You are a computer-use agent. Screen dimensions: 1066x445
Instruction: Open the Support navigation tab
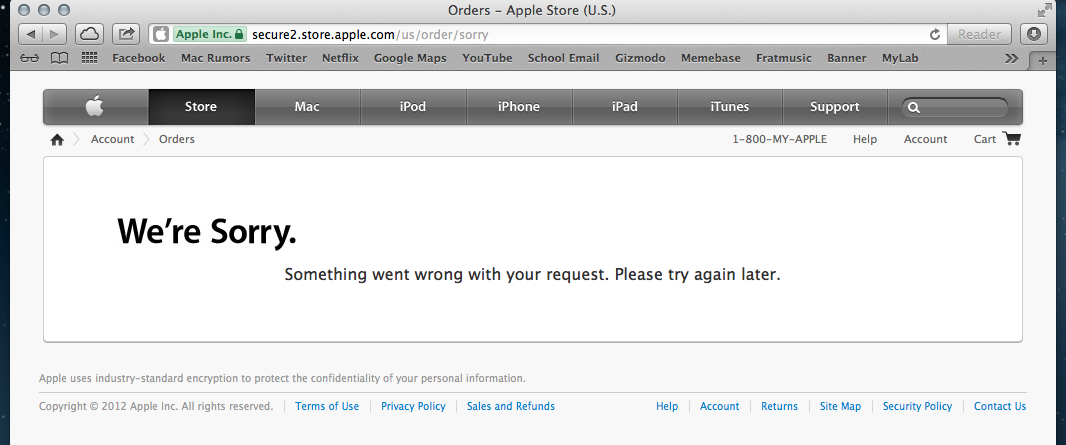[x=835, y=107]
